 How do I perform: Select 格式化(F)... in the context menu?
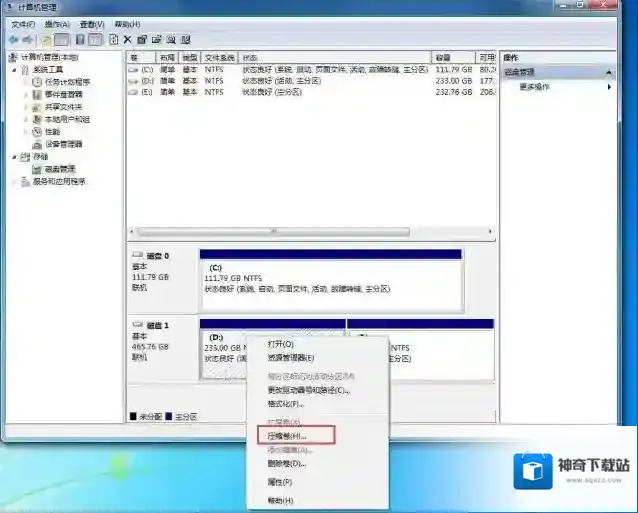[287, 403]
